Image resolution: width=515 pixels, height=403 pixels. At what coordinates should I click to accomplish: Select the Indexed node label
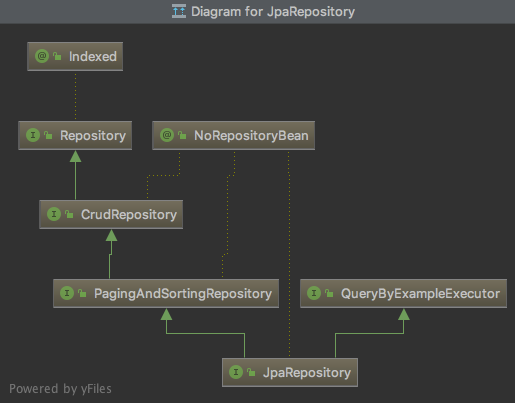(x=93, y=56)
